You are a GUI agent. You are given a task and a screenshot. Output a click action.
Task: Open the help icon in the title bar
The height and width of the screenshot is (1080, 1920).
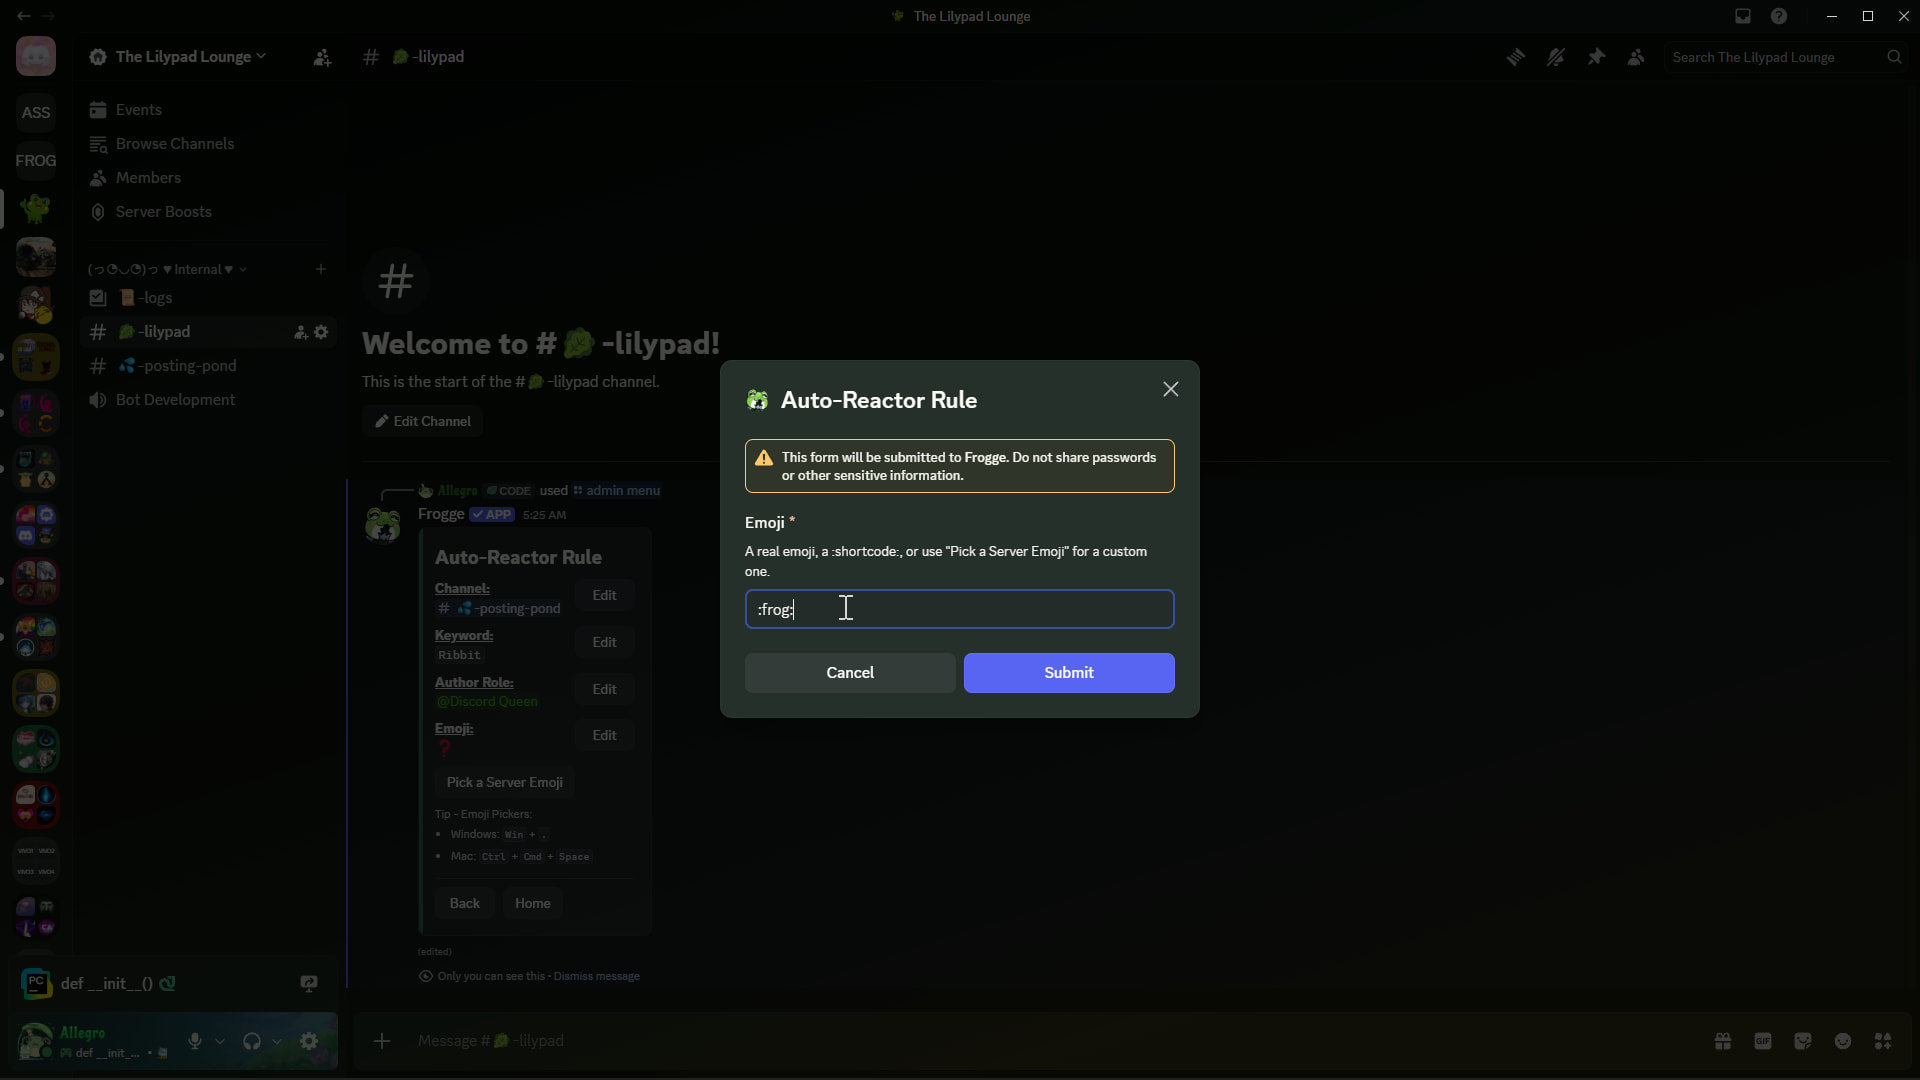click(x=1779, y=16)
